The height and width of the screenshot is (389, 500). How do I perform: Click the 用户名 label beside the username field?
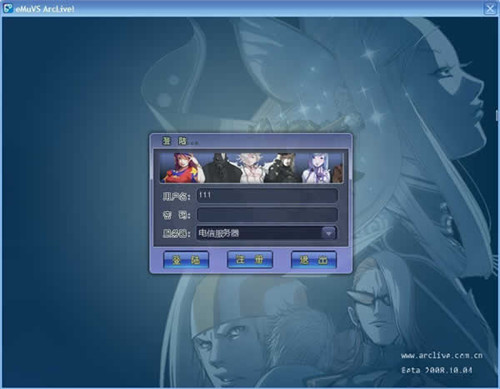177,196
